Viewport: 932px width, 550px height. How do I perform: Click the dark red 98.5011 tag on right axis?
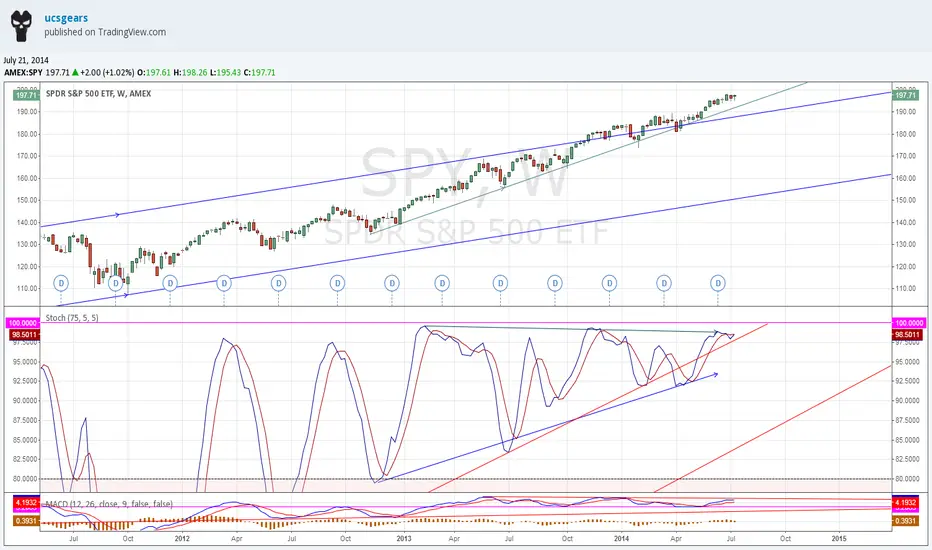click(907, 335)
